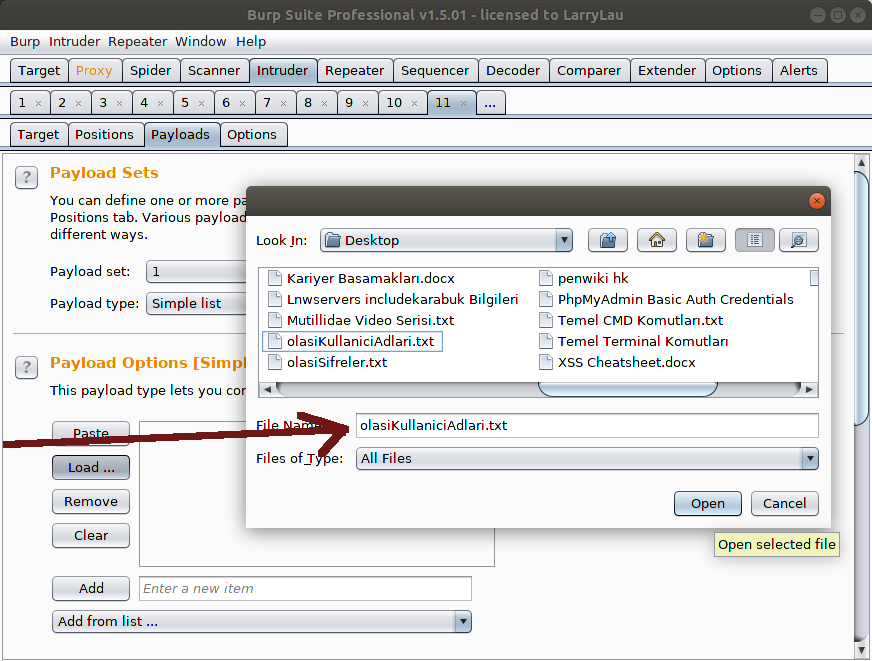The height and width of the screenshot is (661, 872).
Task: Switch to the Extender tab
Action: (667, 71)
